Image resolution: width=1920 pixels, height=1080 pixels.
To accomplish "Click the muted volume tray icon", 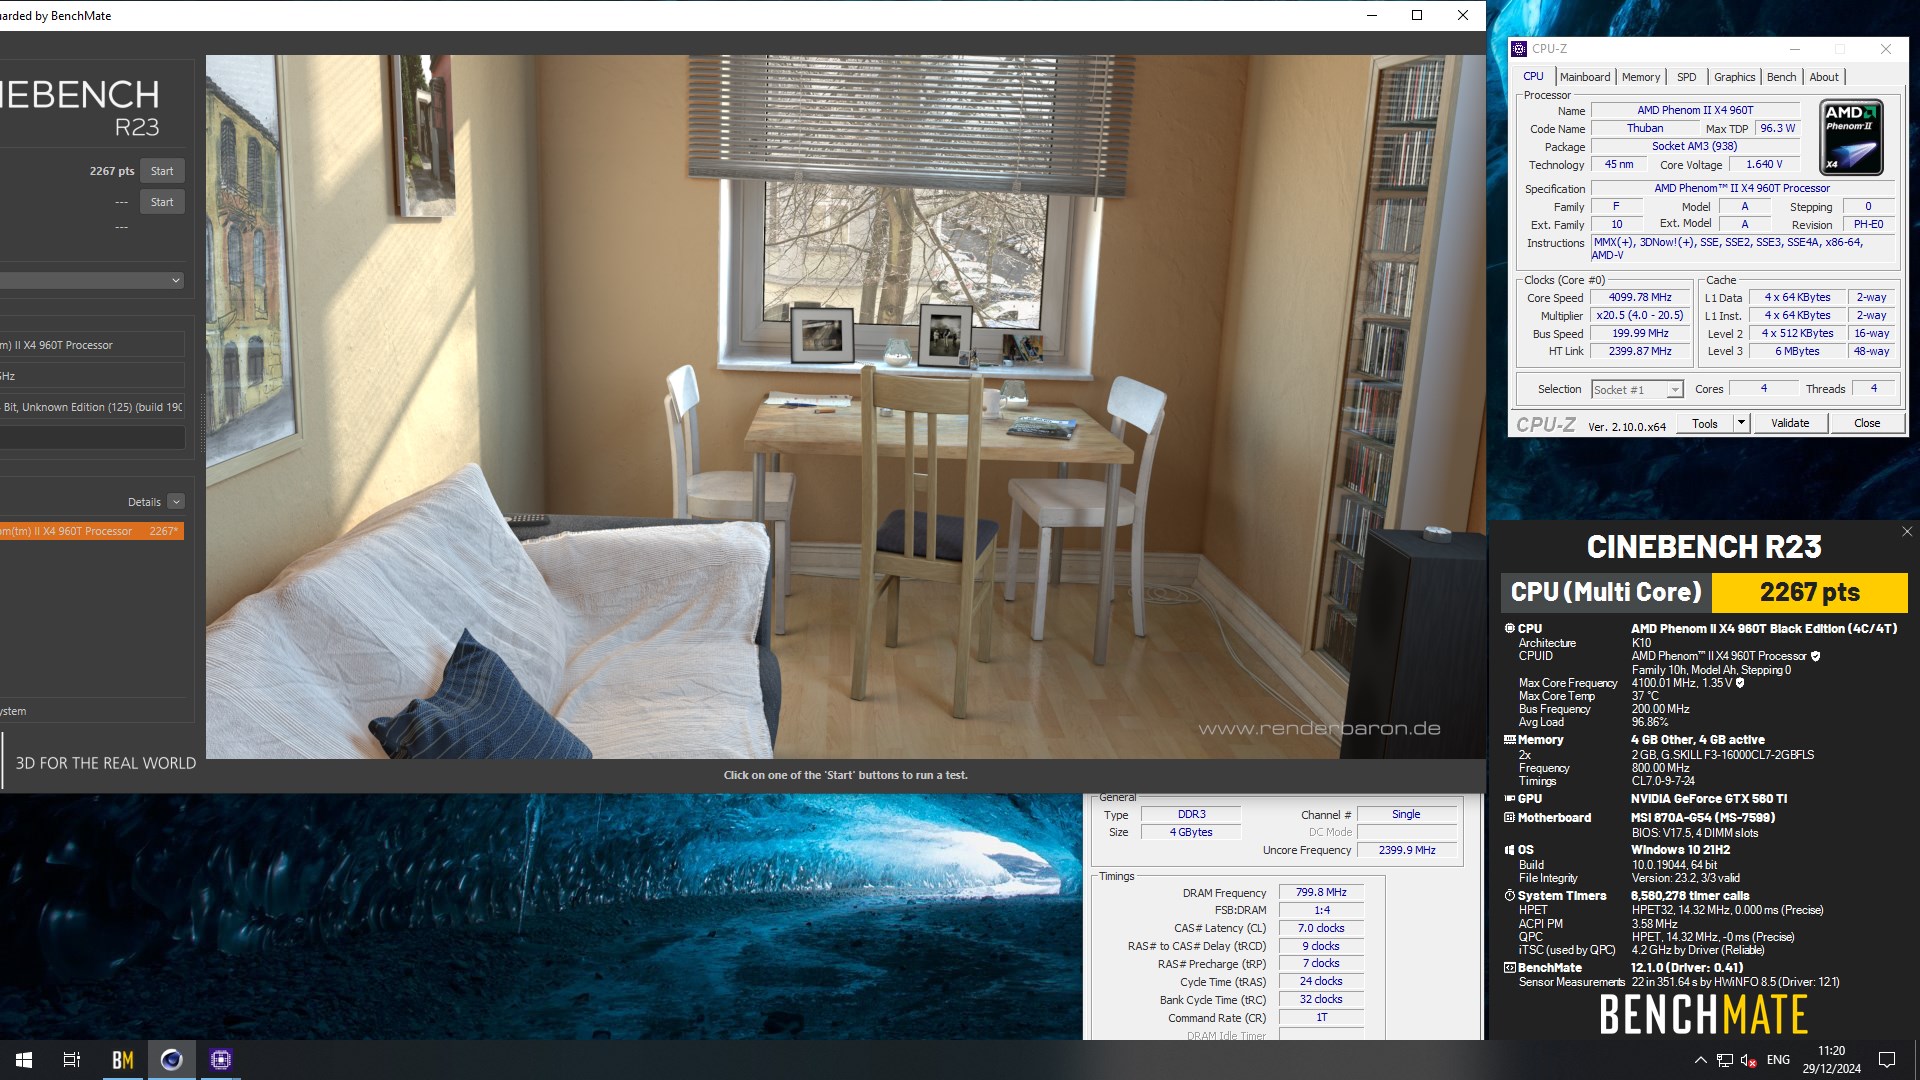I will click(x=1749, y=1060).
